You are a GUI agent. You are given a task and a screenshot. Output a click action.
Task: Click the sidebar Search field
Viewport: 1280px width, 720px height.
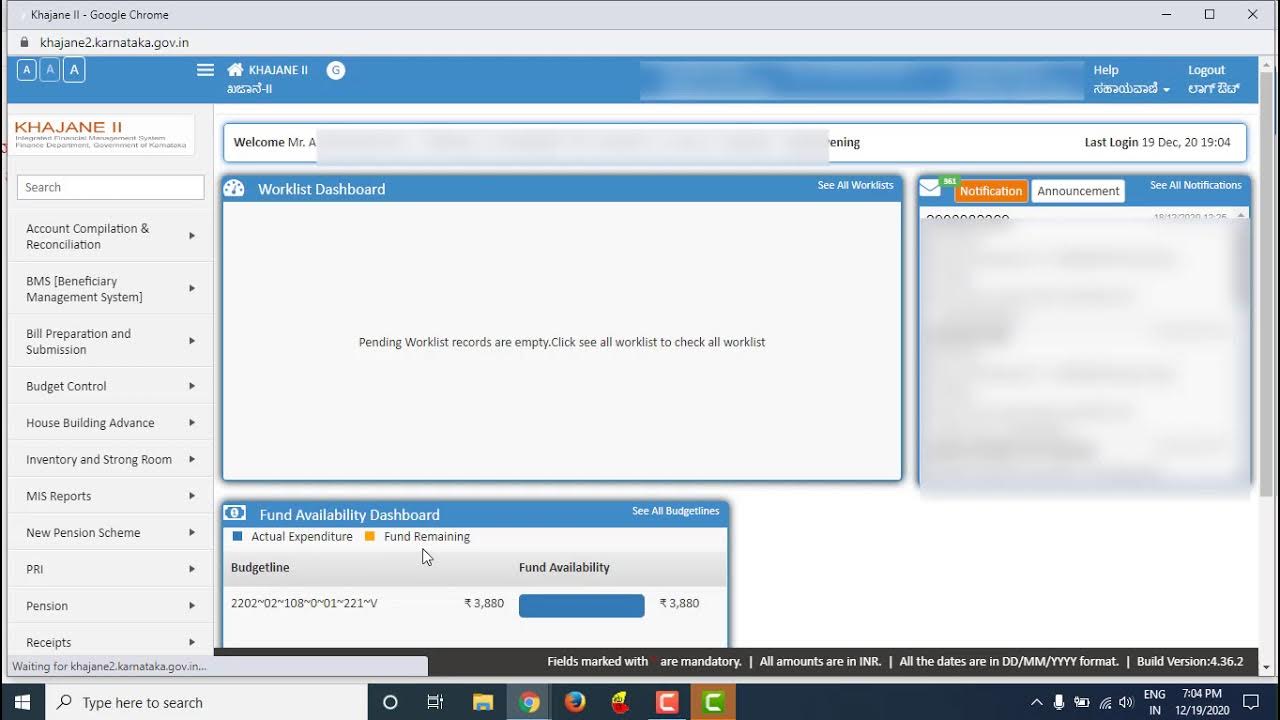click(x=110, y=187)
